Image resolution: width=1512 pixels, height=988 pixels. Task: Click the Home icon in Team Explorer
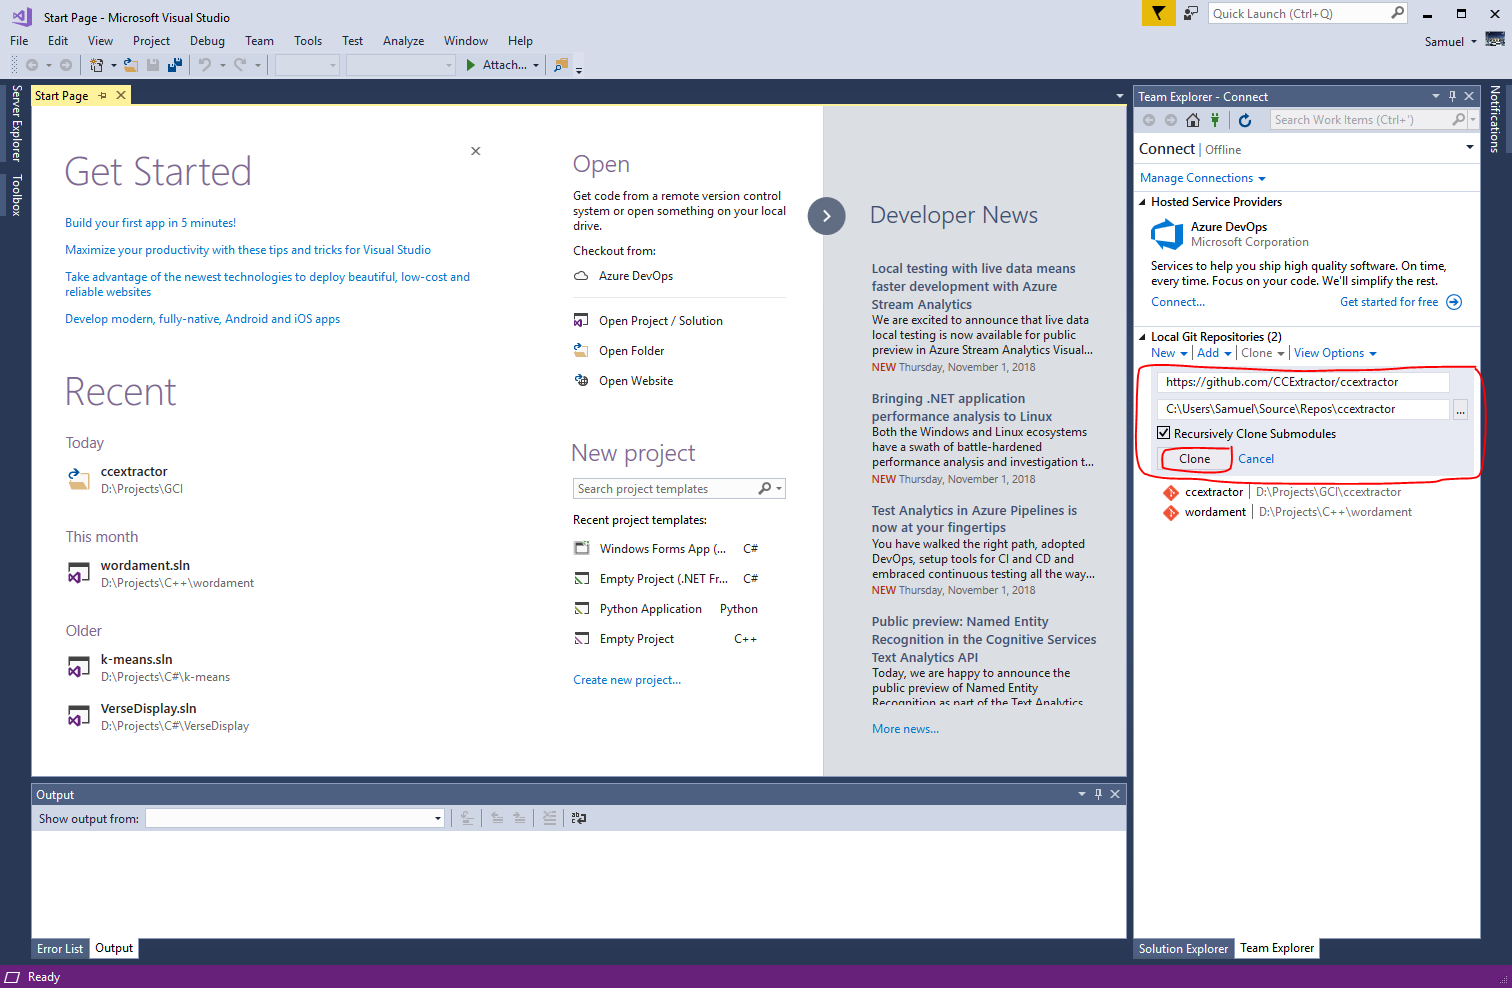(x=1192, y=120)
